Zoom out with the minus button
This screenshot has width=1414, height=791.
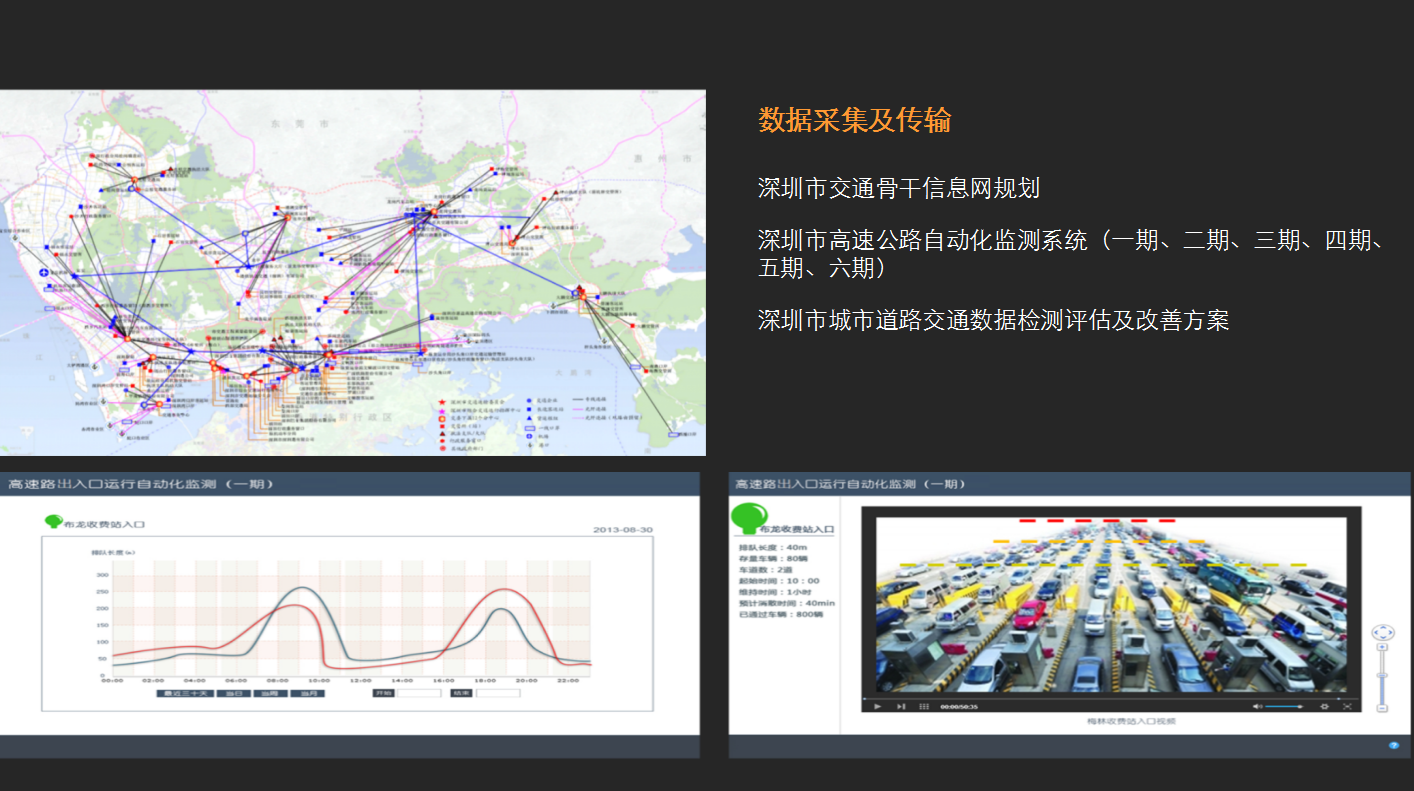[1382, 708]
